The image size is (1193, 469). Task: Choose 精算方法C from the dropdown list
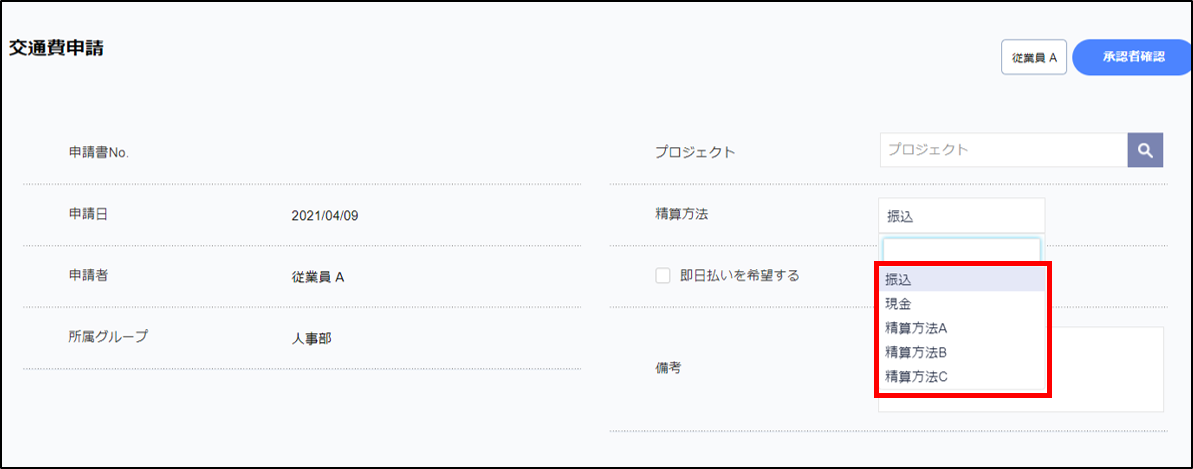[962, 377]
